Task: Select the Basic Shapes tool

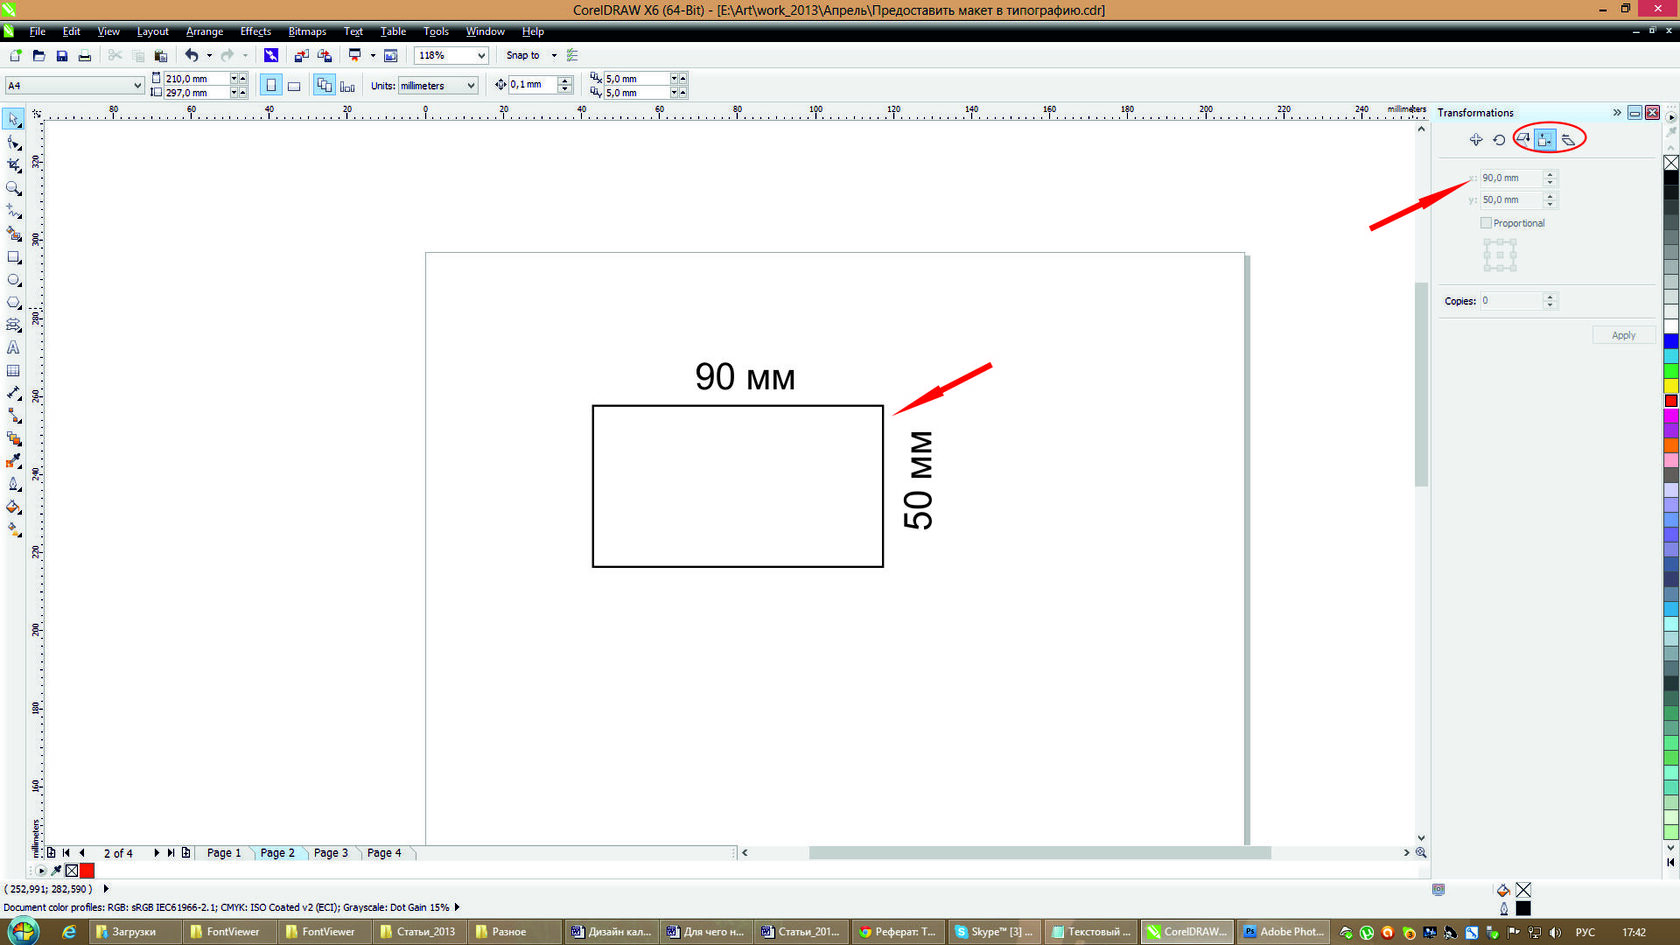Action: tap(14, 325)
